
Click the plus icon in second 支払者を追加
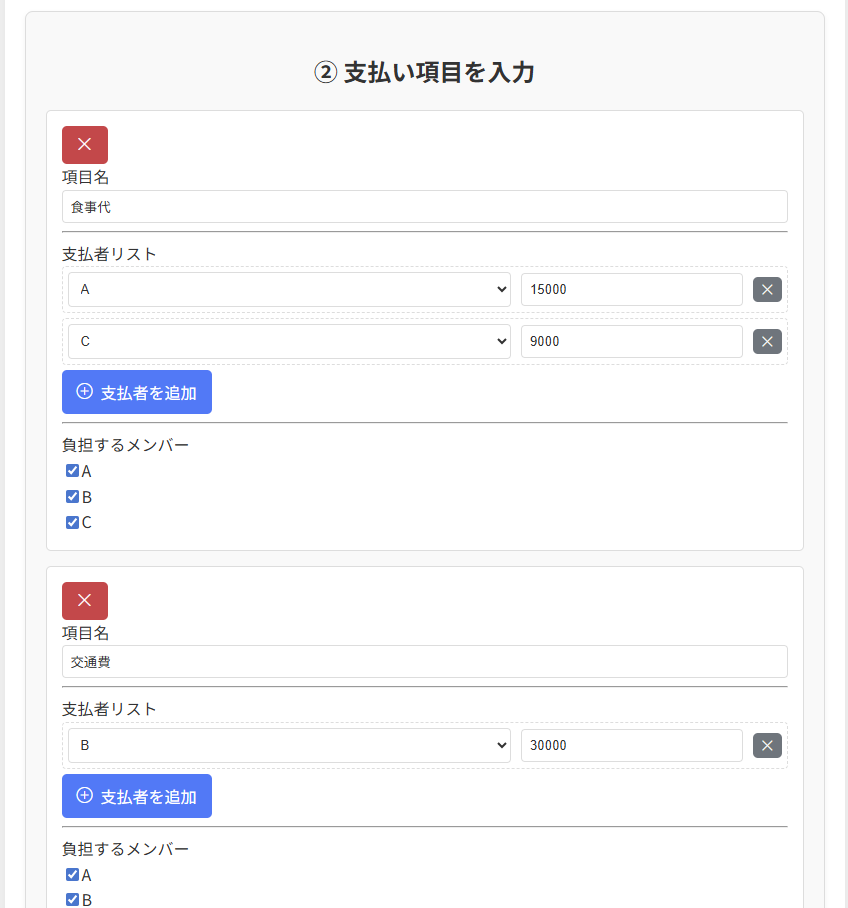[x=85, y=796]
